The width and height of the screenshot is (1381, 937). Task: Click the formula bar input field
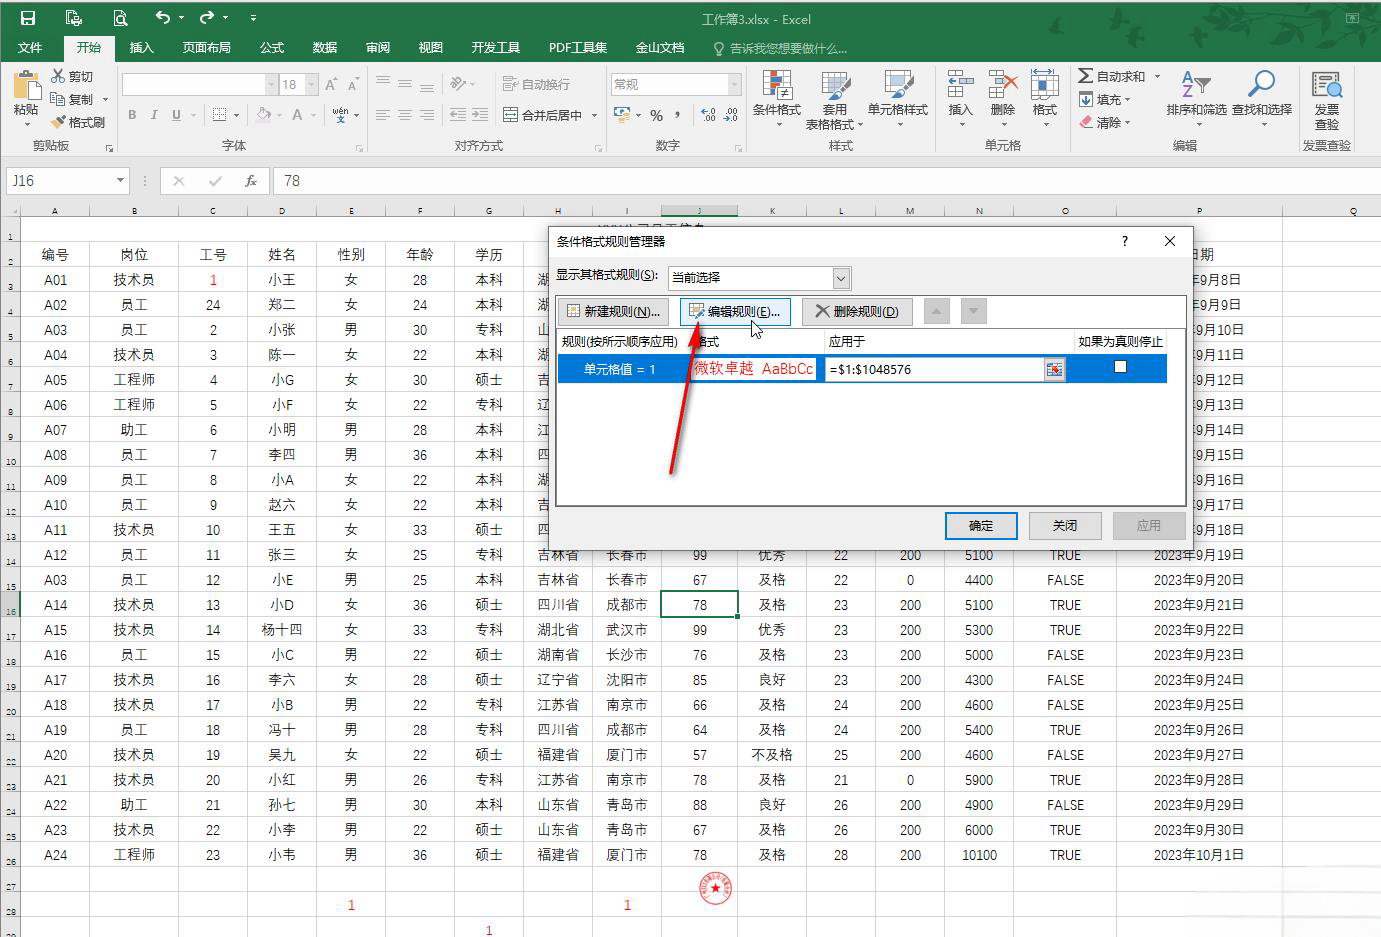[825, 181]
